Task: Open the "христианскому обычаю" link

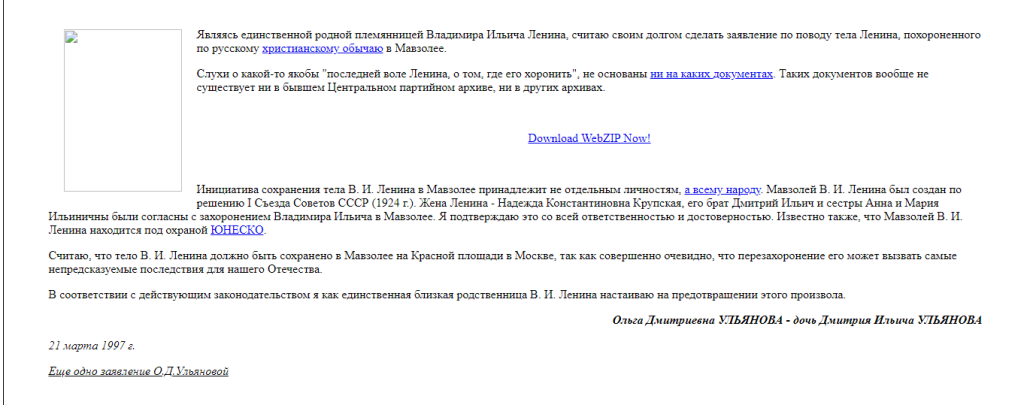Action: pyautogui.click(x=322, y=48)
